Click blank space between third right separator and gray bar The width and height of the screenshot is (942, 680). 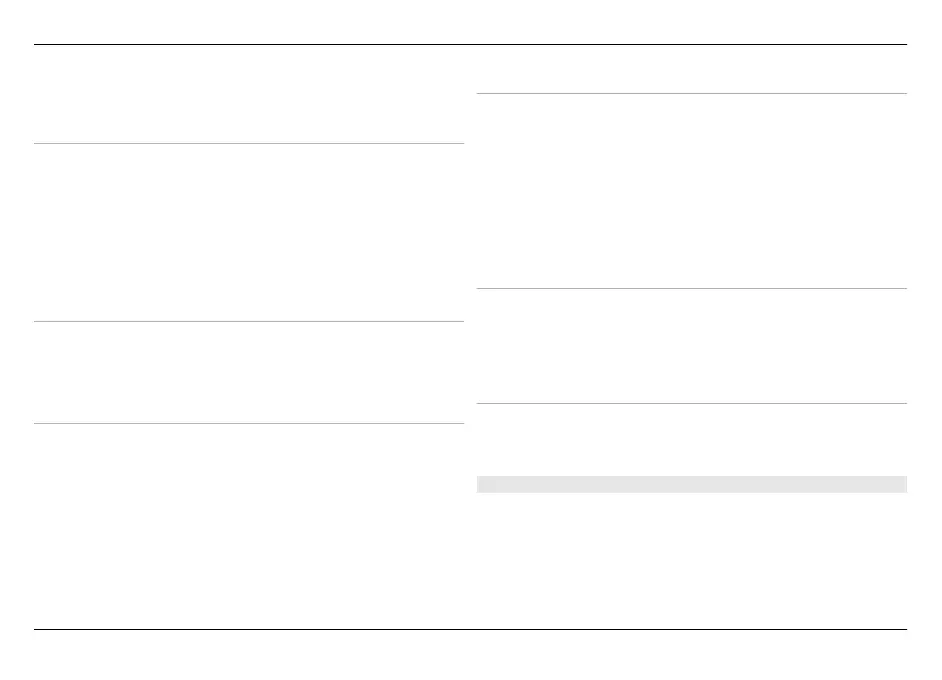(x=691, y=440)
